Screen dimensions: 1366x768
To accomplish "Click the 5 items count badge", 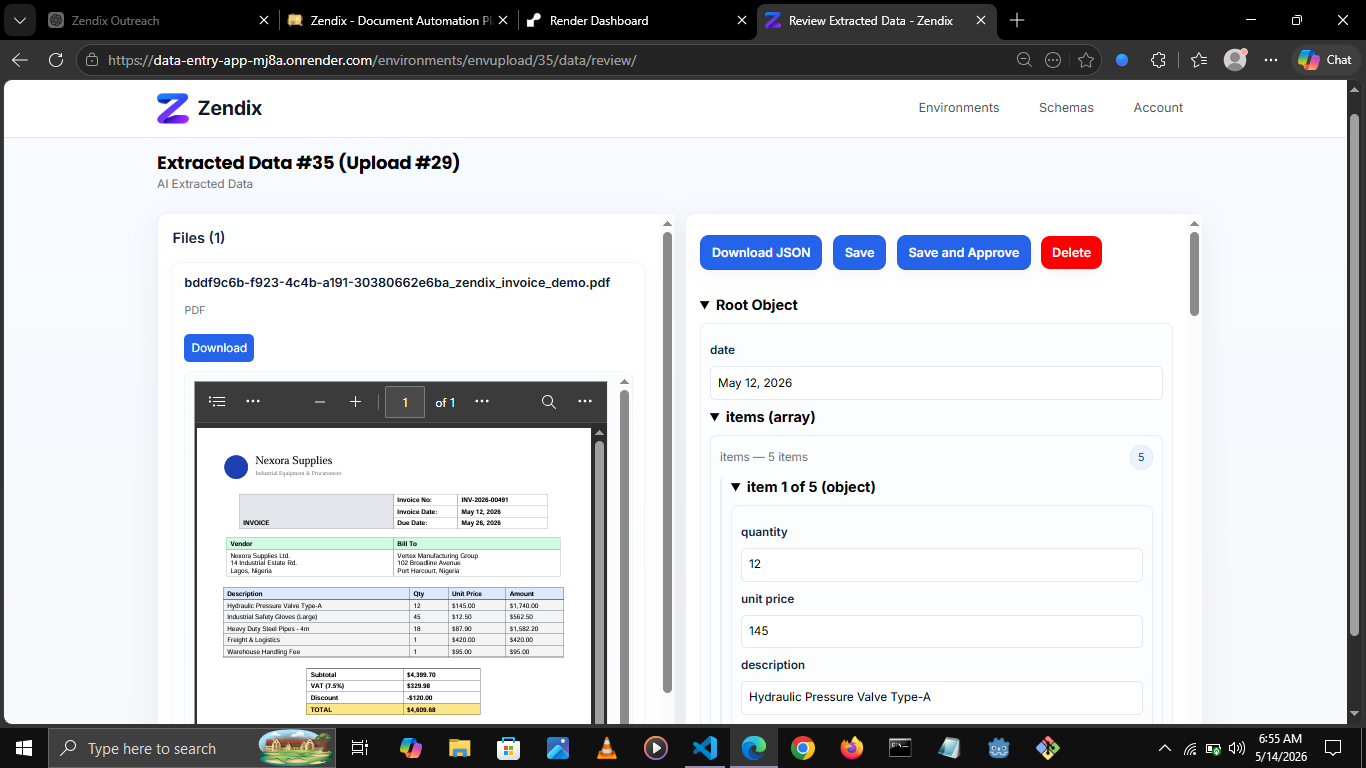I will click(x=1141, y=457).
